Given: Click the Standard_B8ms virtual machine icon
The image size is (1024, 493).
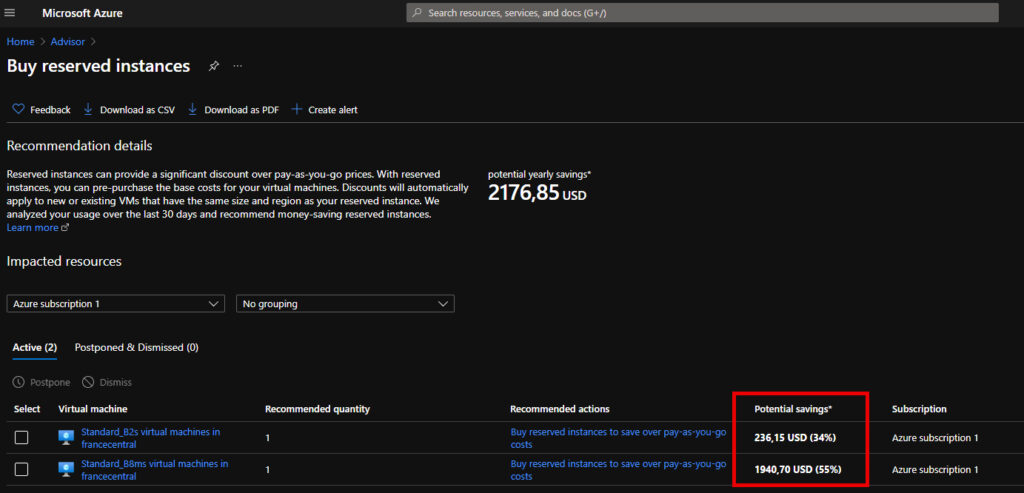Looking at the screenshot, I should [66, 469].
